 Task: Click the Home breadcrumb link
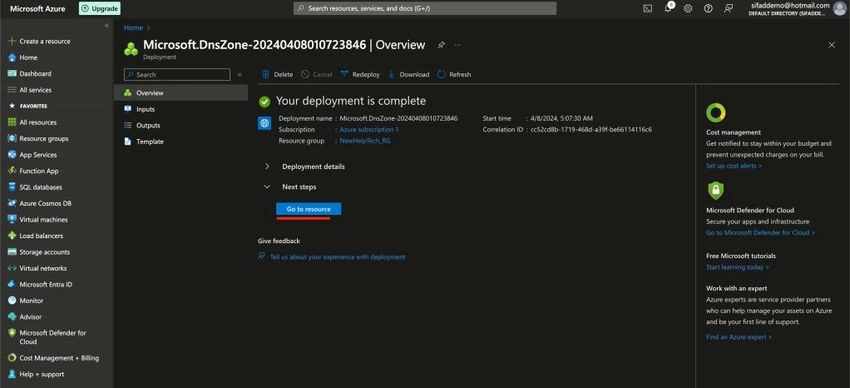(x=133, y=28)
